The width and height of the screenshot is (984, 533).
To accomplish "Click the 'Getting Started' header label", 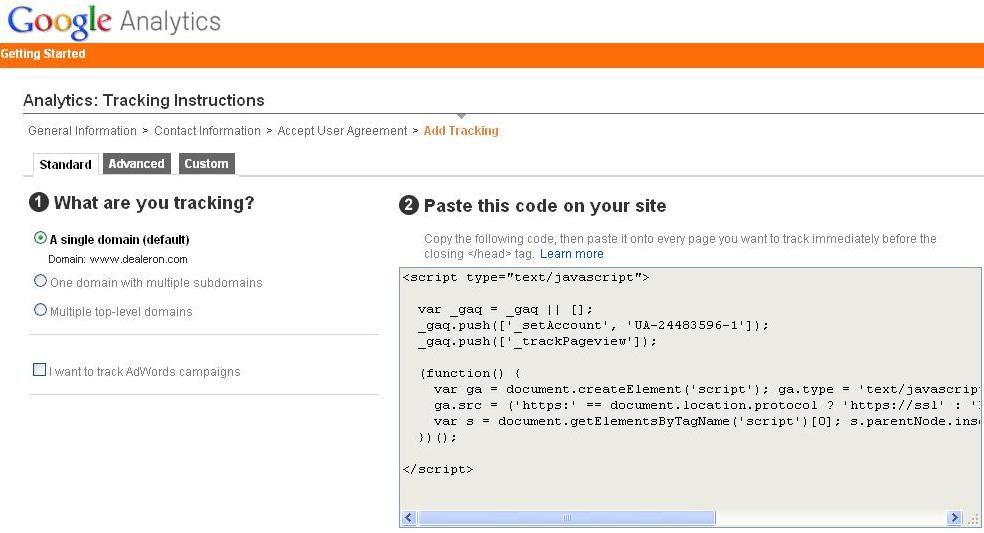I will point(43,54).
